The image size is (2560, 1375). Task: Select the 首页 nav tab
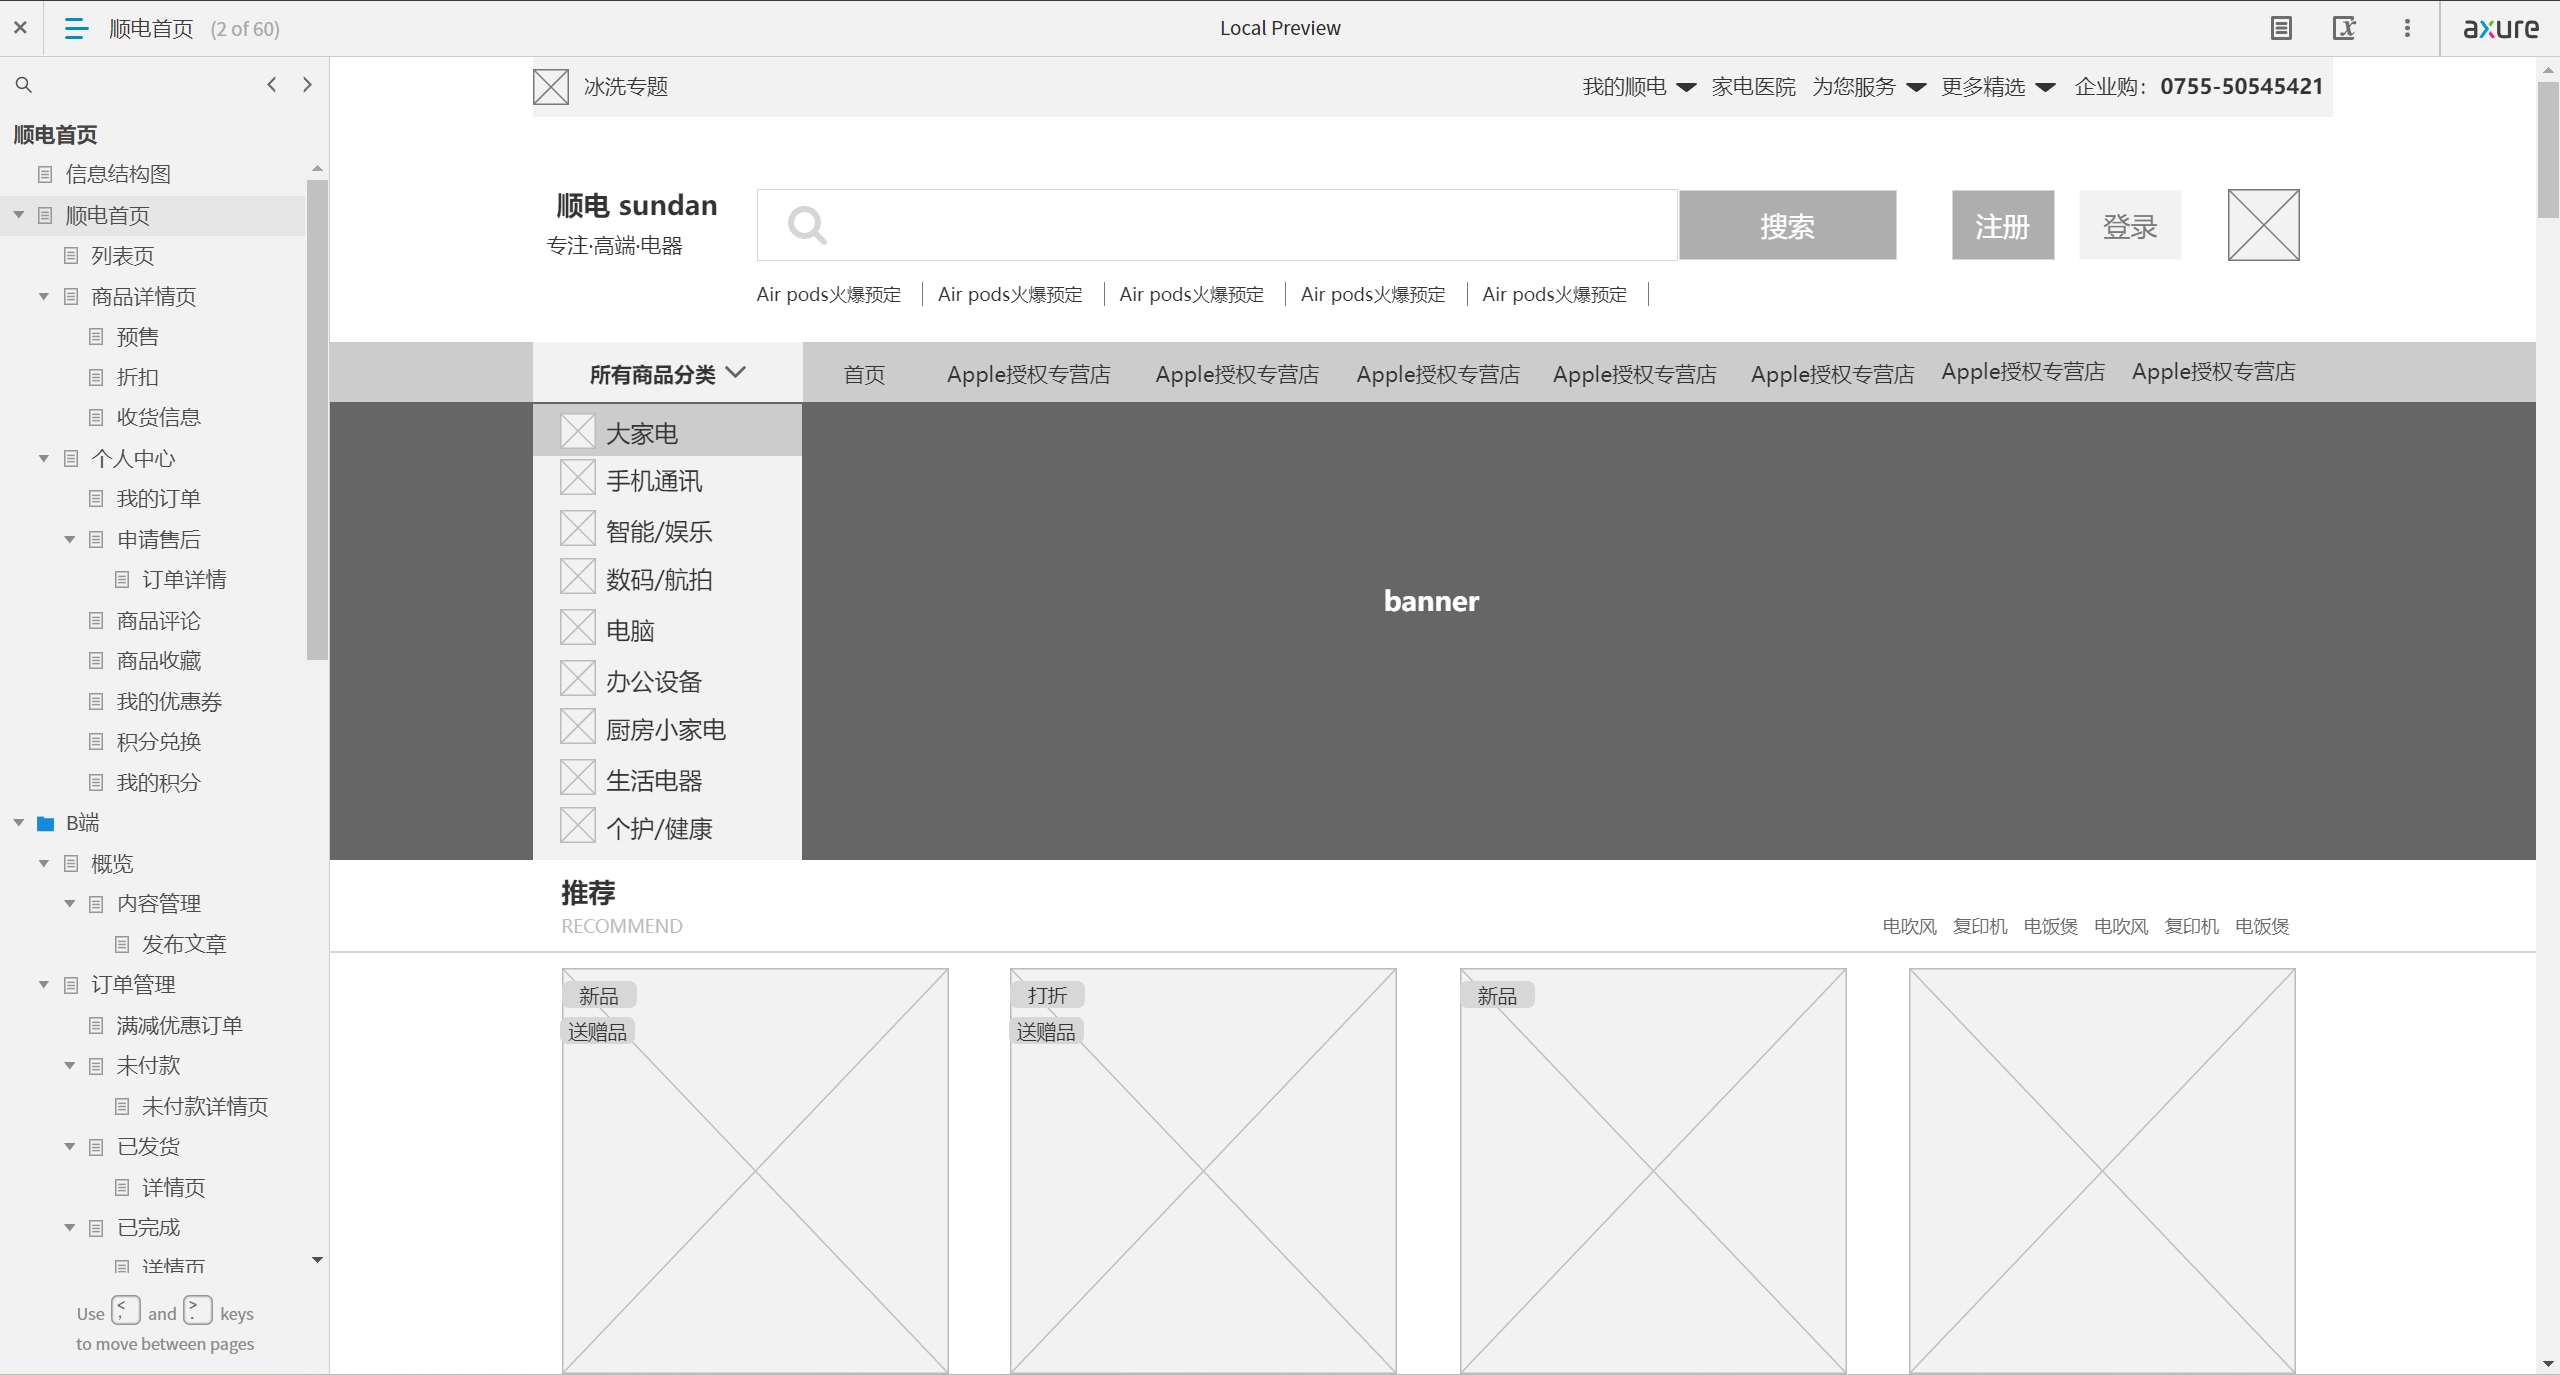(x=864, y=375)
